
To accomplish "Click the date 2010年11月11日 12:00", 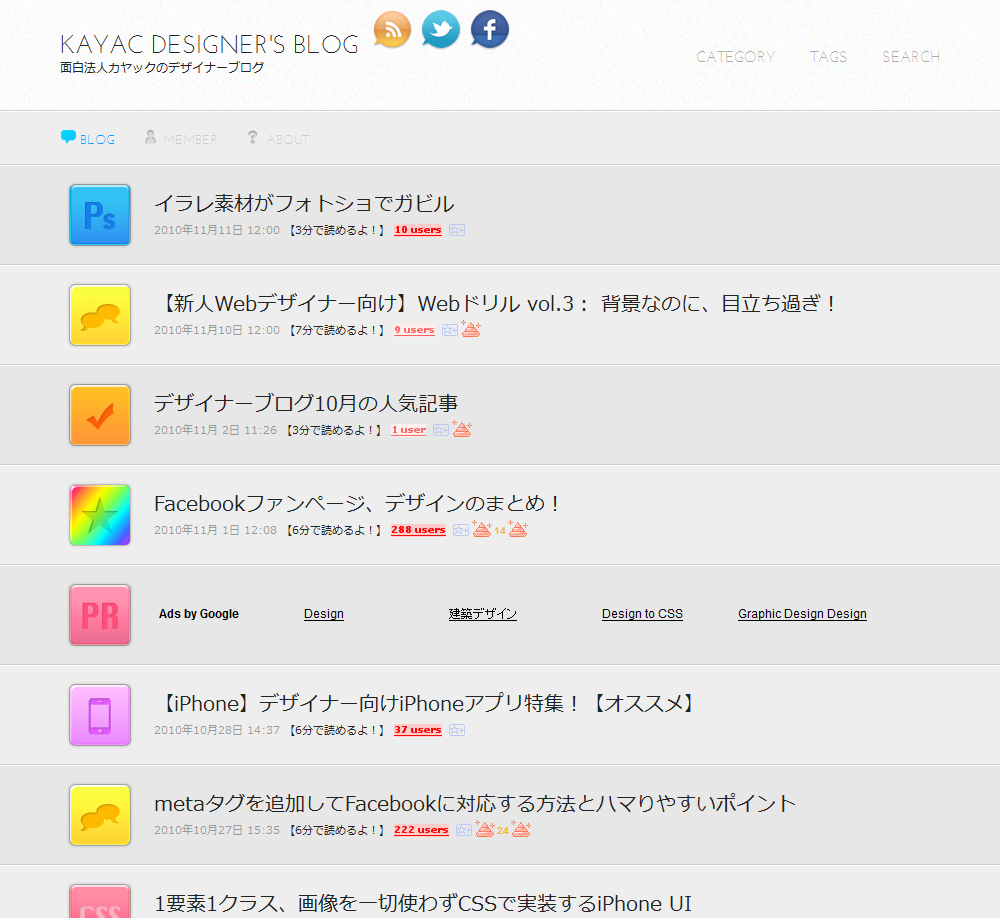I will coord(217,230).
